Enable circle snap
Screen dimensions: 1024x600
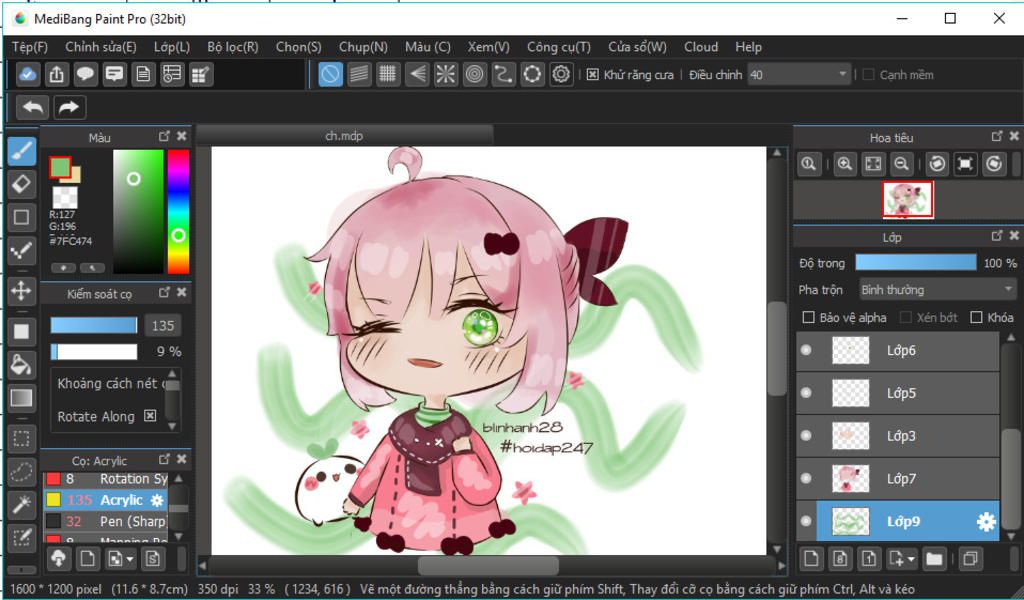[x=475, y=74]
